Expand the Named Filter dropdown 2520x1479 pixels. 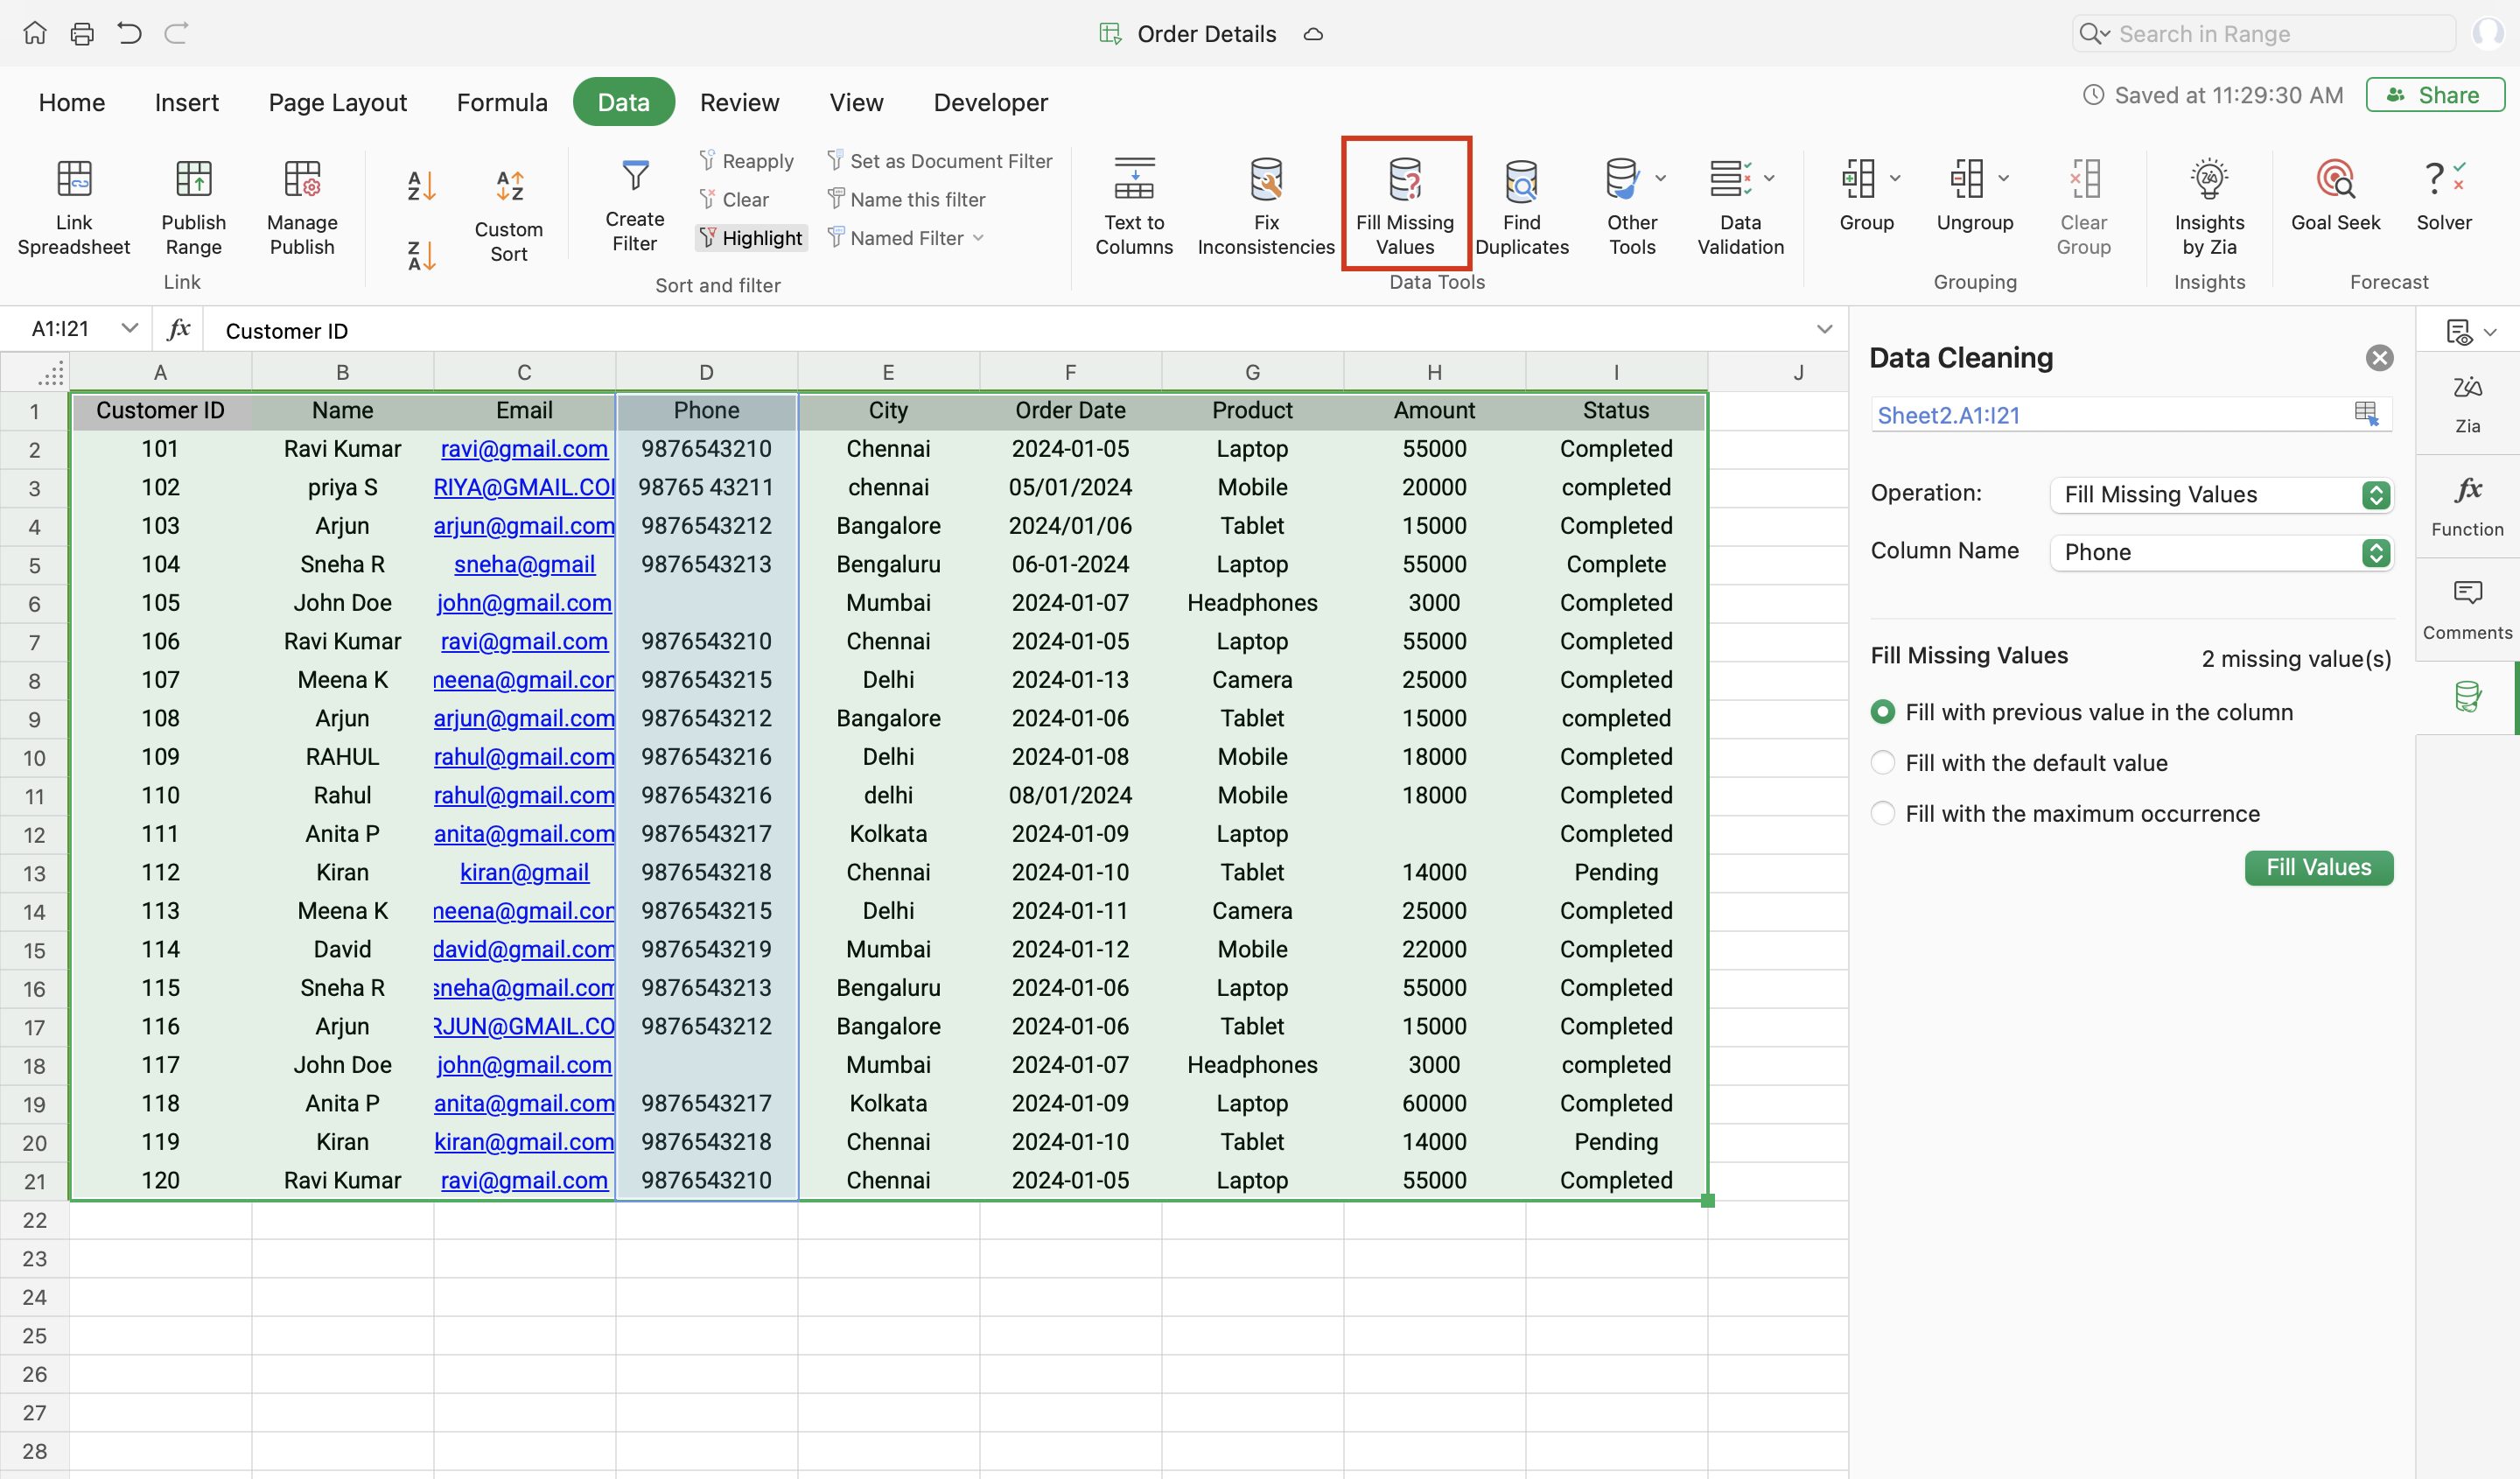[977, 238]
